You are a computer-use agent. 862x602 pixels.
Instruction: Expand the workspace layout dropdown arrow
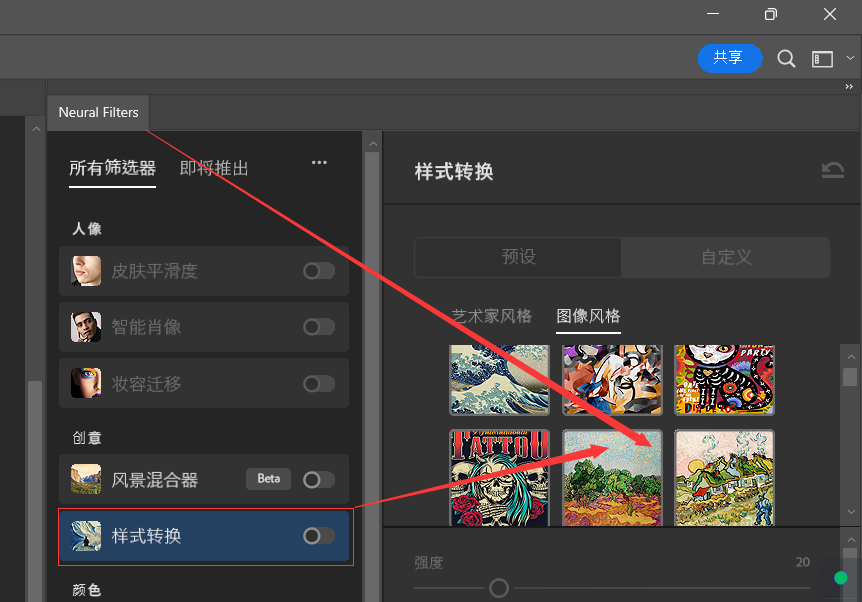coord(850,58)
